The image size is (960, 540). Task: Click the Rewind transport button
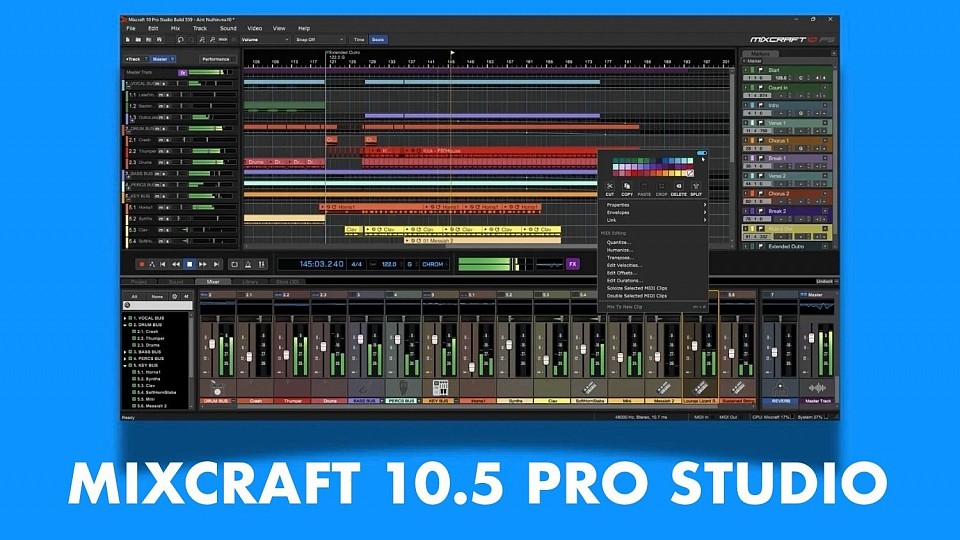tap(176, 264)
